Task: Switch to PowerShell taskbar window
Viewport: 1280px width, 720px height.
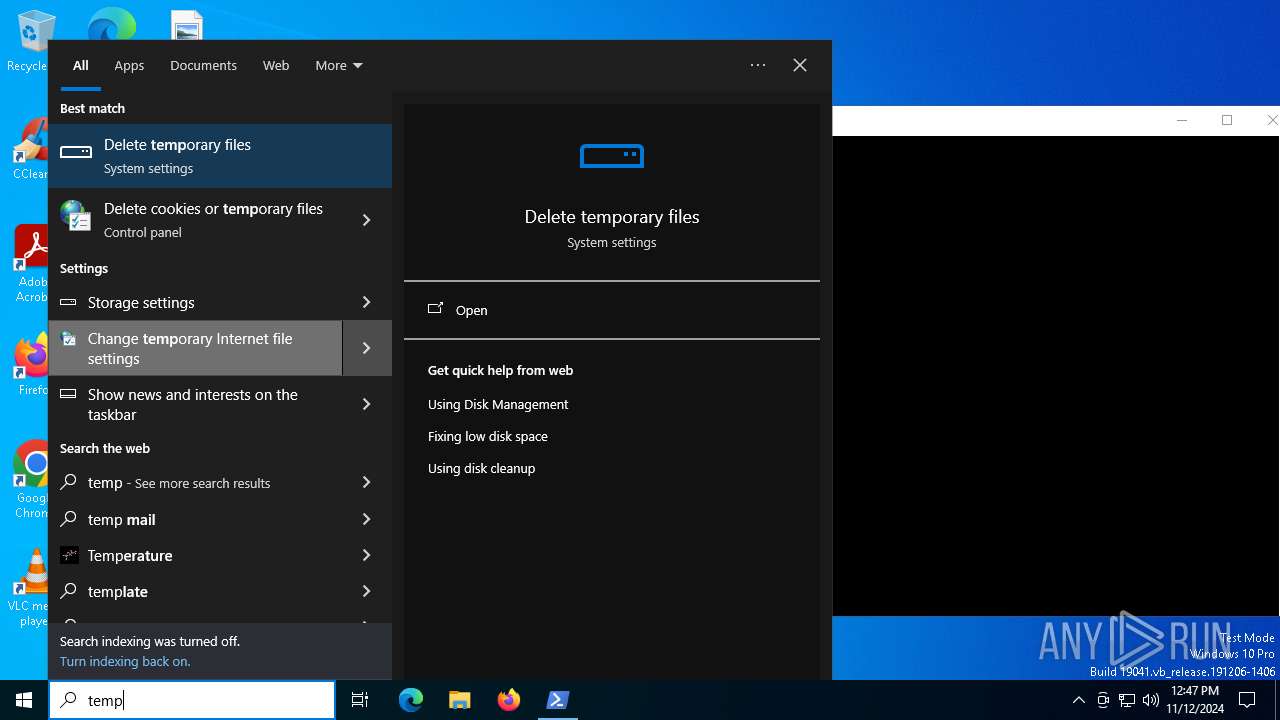Action: (558, 700)
